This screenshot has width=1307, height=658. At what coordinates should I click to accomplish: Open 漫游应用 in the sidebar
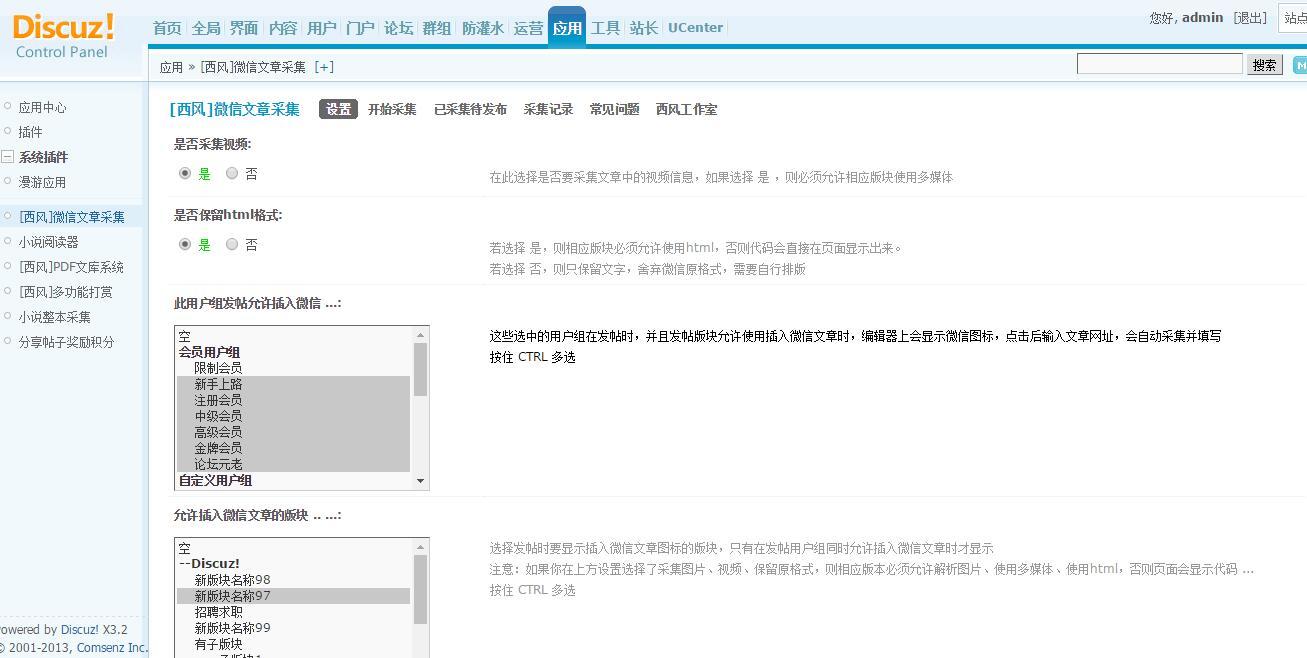point(42,182)
